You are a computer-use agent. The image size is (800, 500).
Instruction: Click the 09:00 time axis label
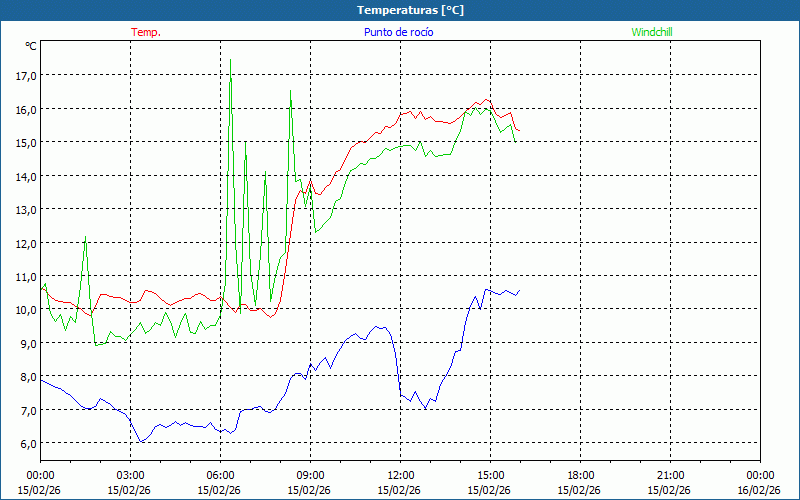(x=310, y=476)
